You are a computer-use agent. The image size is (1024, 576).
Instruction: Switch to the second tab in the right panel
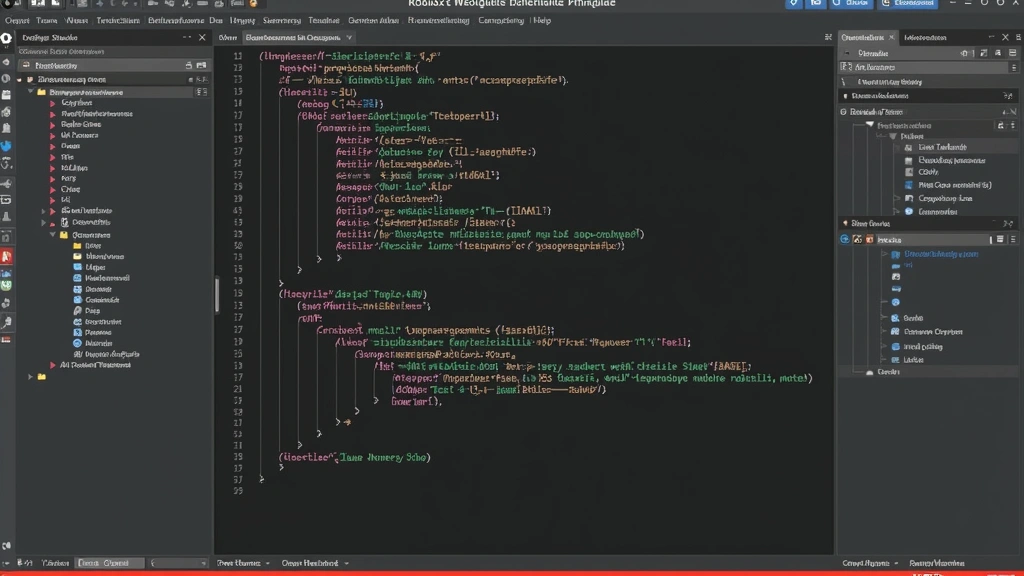pos(926,37)
